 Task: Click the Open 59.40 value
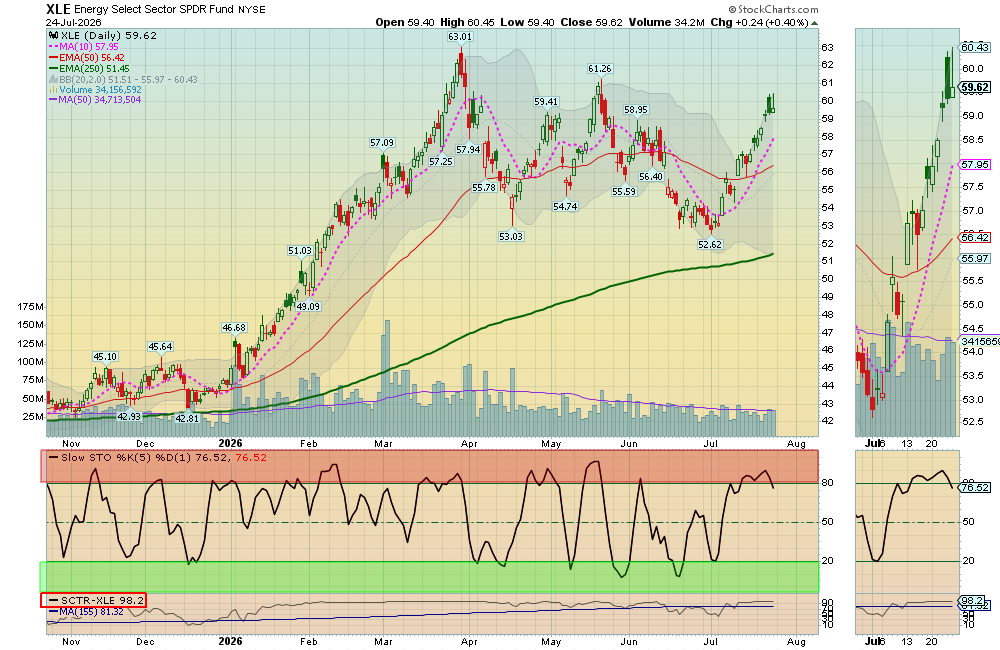(x=405, y=22)
